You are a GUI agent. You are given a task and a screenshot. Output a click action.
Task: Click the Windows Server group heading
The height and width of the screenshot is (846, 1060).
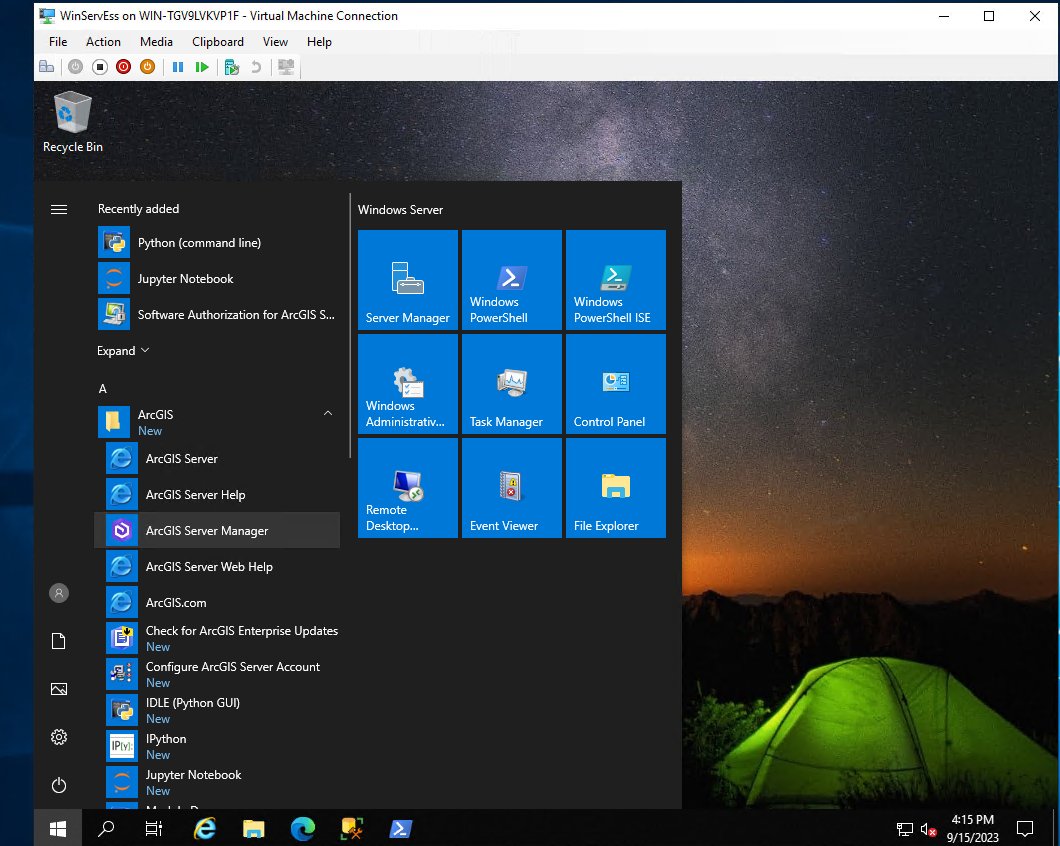[400, 210]
